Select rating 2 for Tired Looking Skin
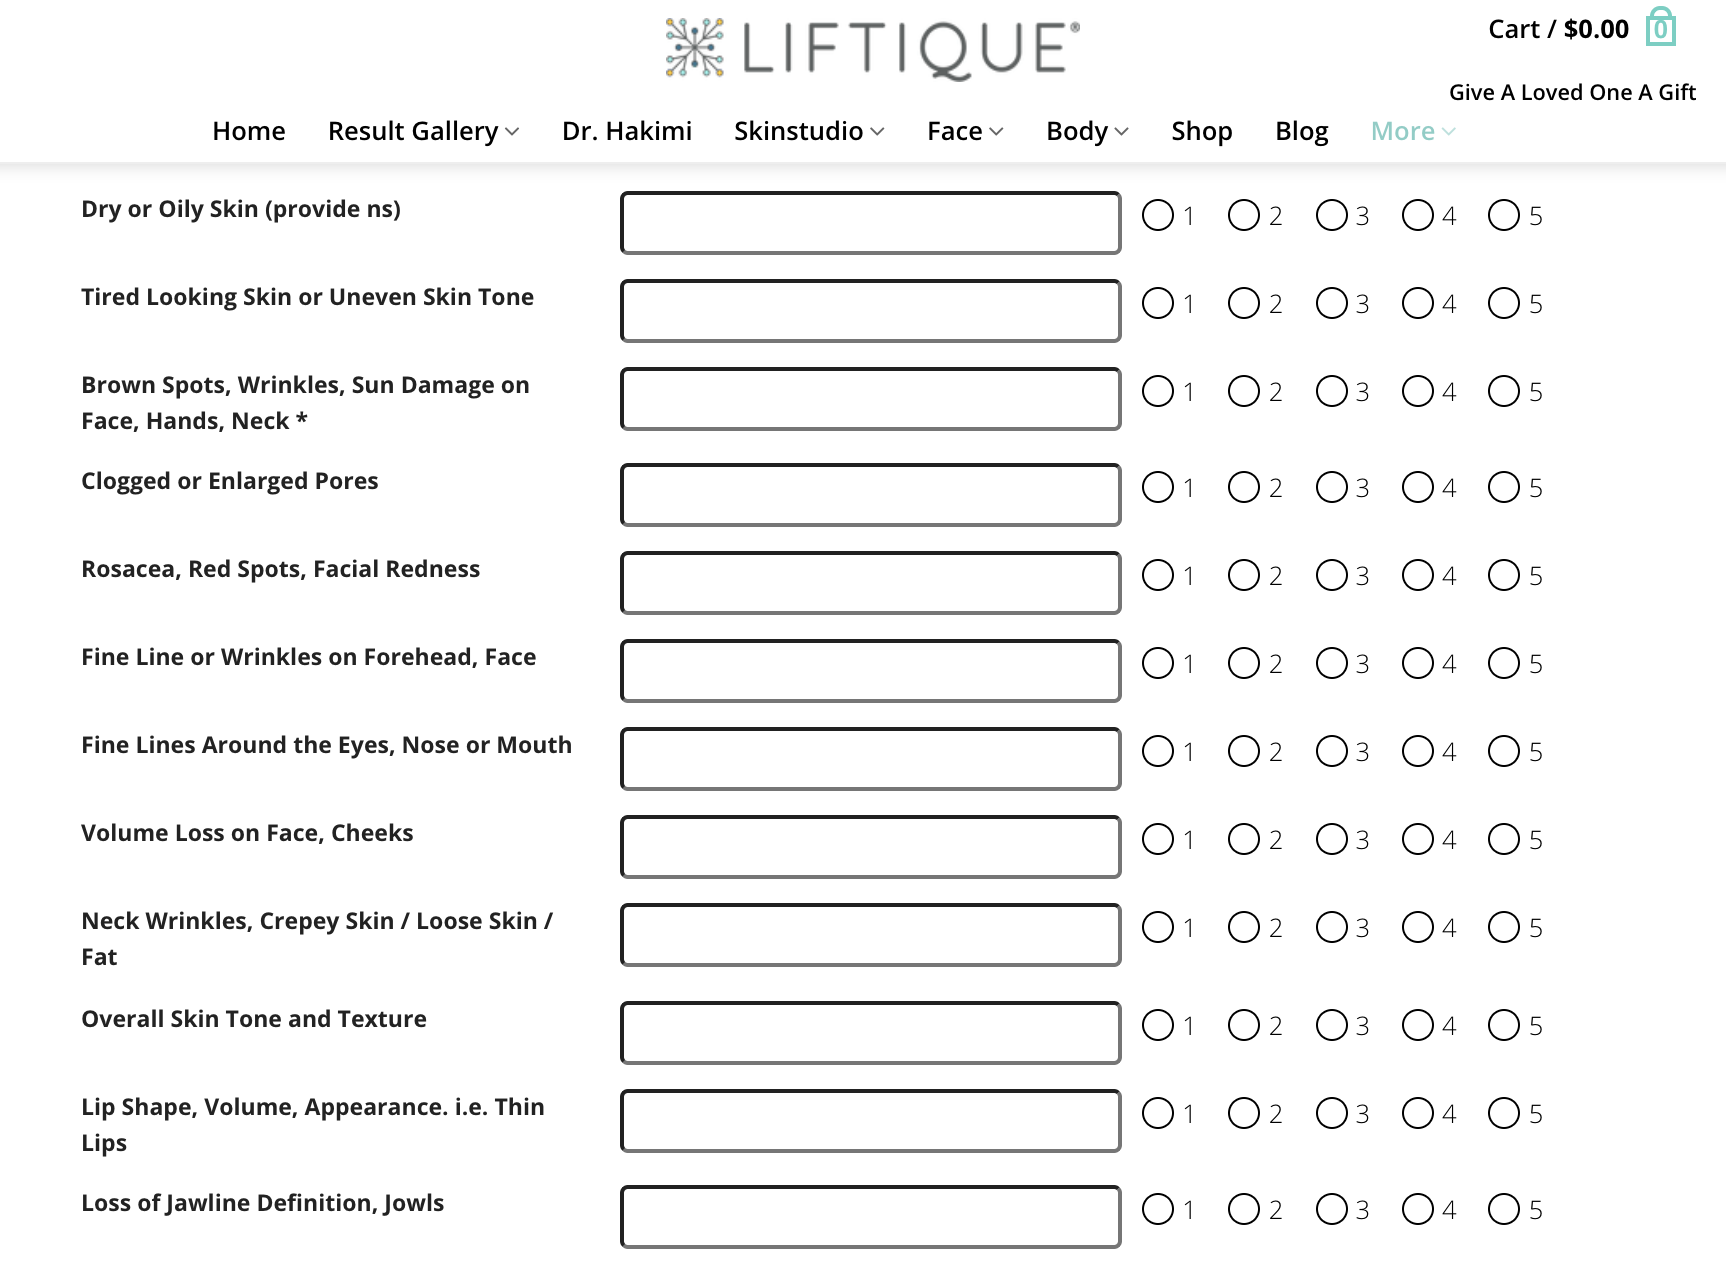 point(1244,303)
